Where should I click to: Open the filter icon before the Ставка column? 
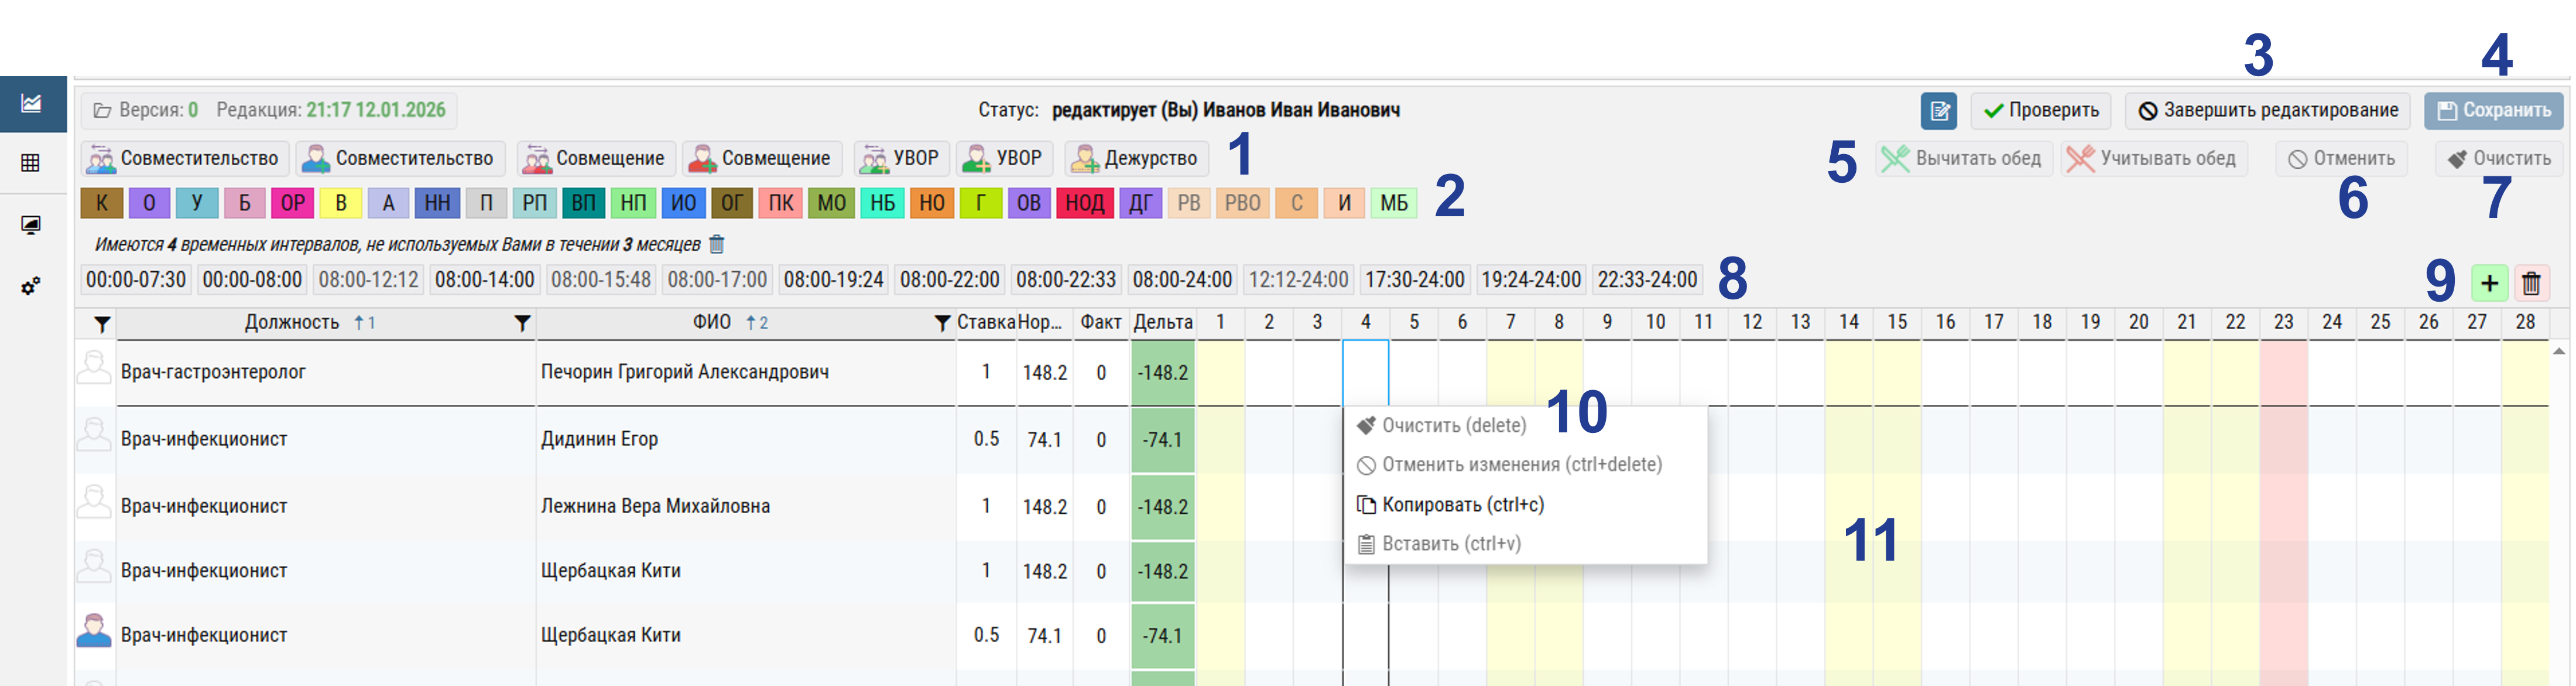941,323
